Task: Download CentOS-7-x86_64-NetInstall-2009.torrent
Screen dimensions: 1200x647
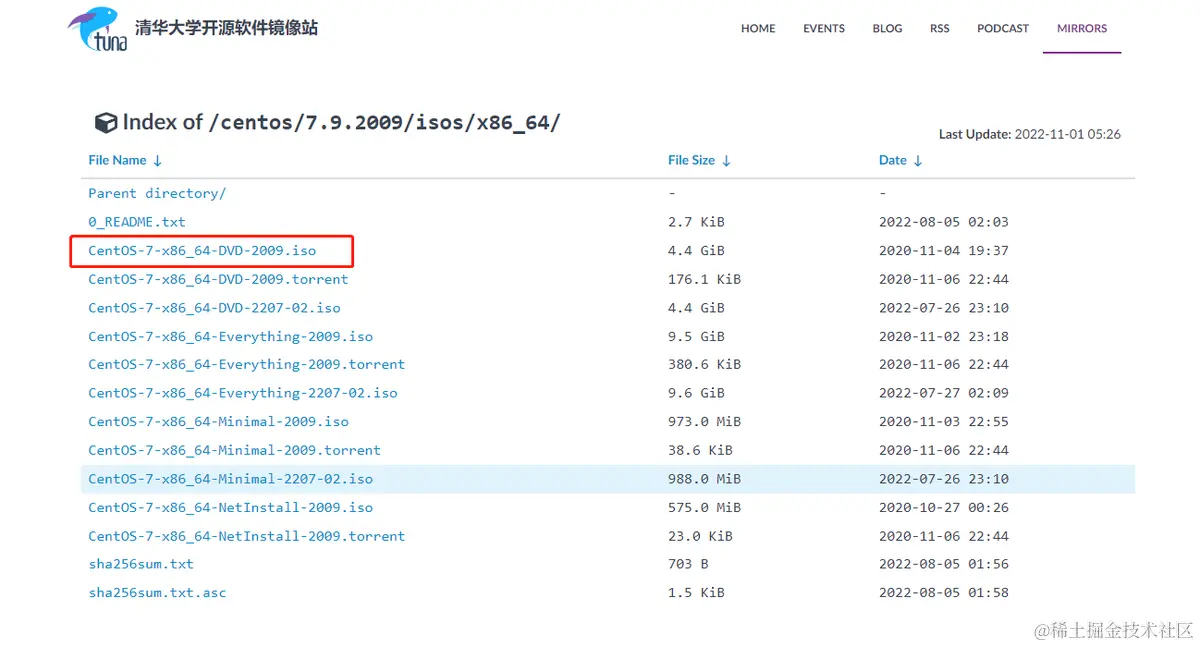Action: pyautogui.click(x=246, y=536)
